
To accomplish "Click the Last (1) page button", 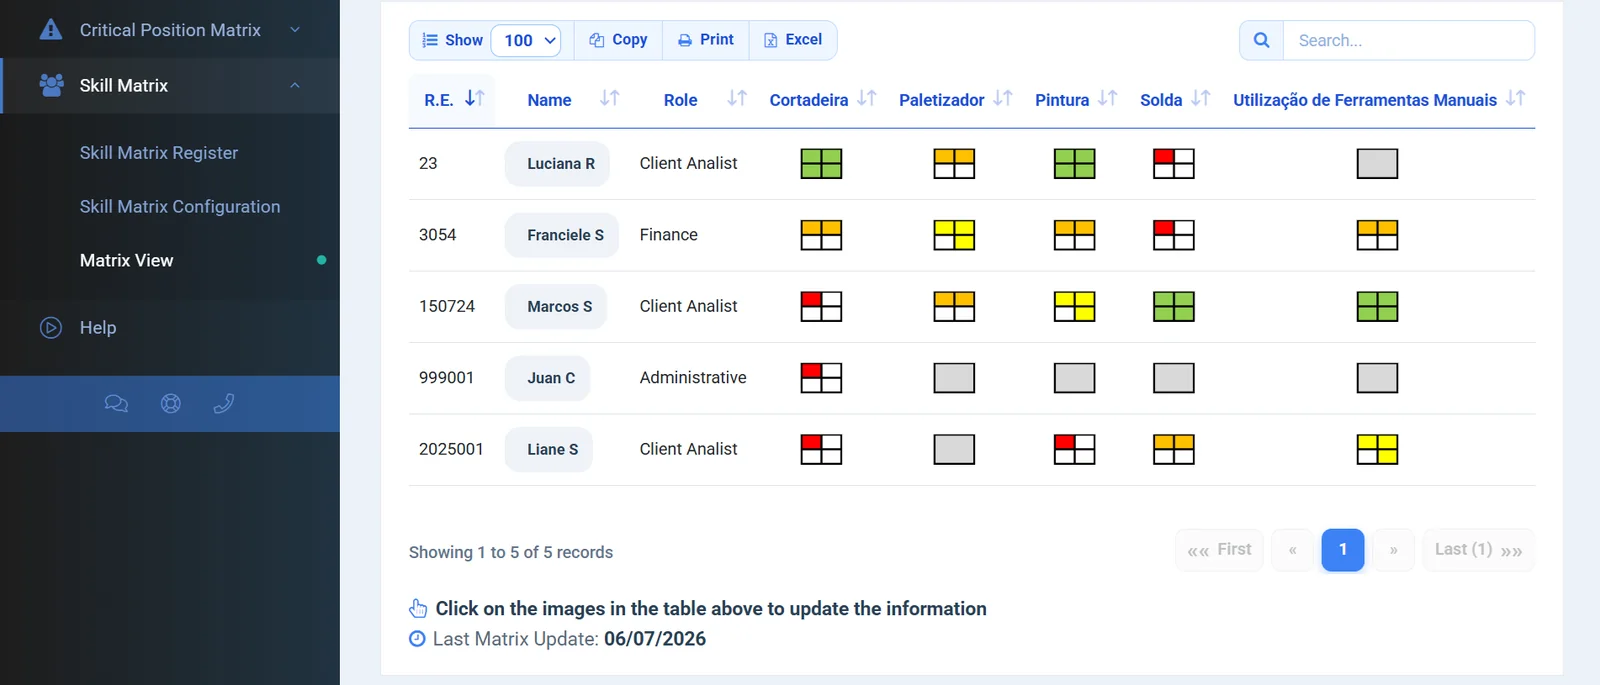I will click(1478, 550).
